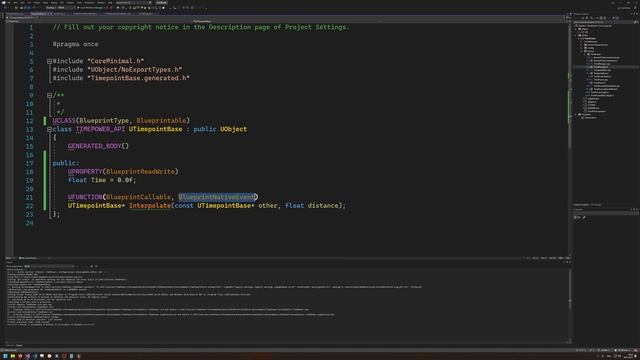Click 'Blueprintable' specifier on line 12
This screenshot has height=360, width=640.
(161, 121)
